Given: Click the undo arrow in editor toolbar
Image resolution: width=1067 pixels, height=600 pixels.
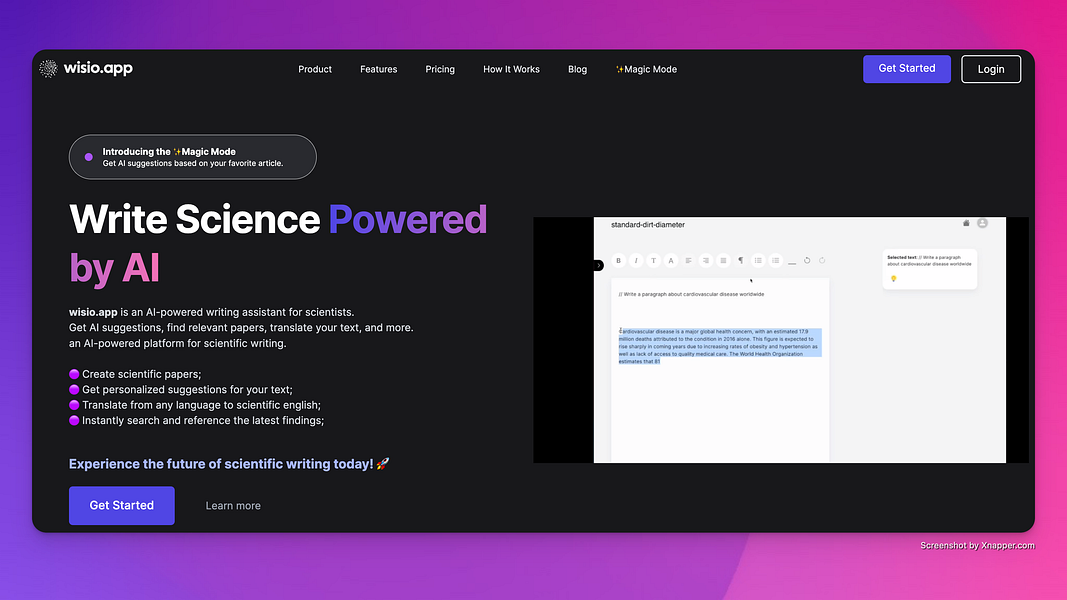Looking at the screenshot, I should 807,261.
